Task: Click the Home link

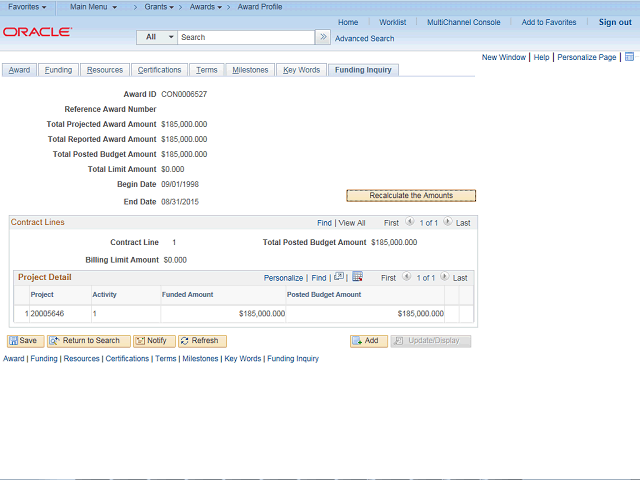Action: pyautogui.click(x=348, y=22)
